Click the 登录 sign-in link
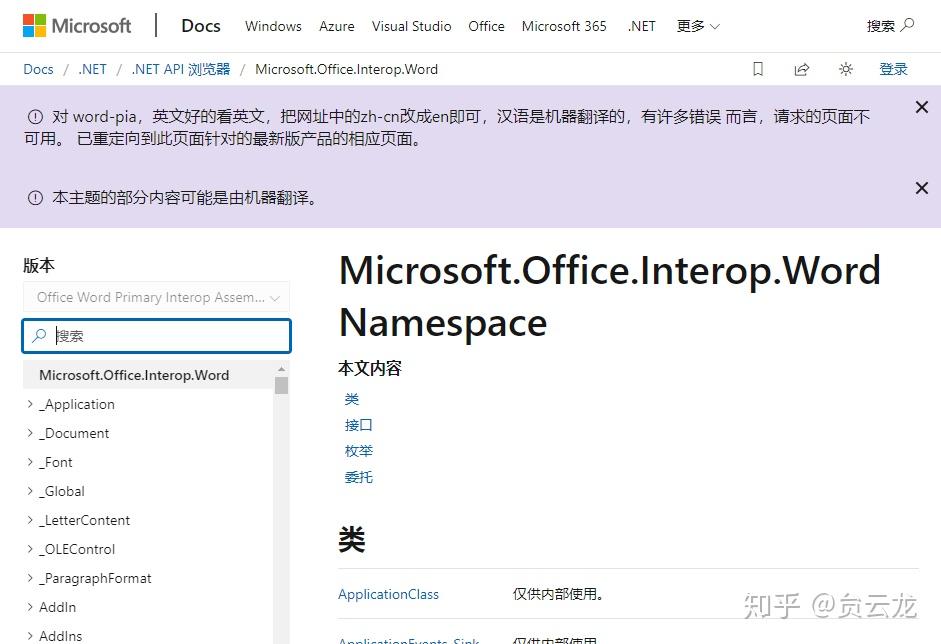941x644 pixels. click(893, 68)
